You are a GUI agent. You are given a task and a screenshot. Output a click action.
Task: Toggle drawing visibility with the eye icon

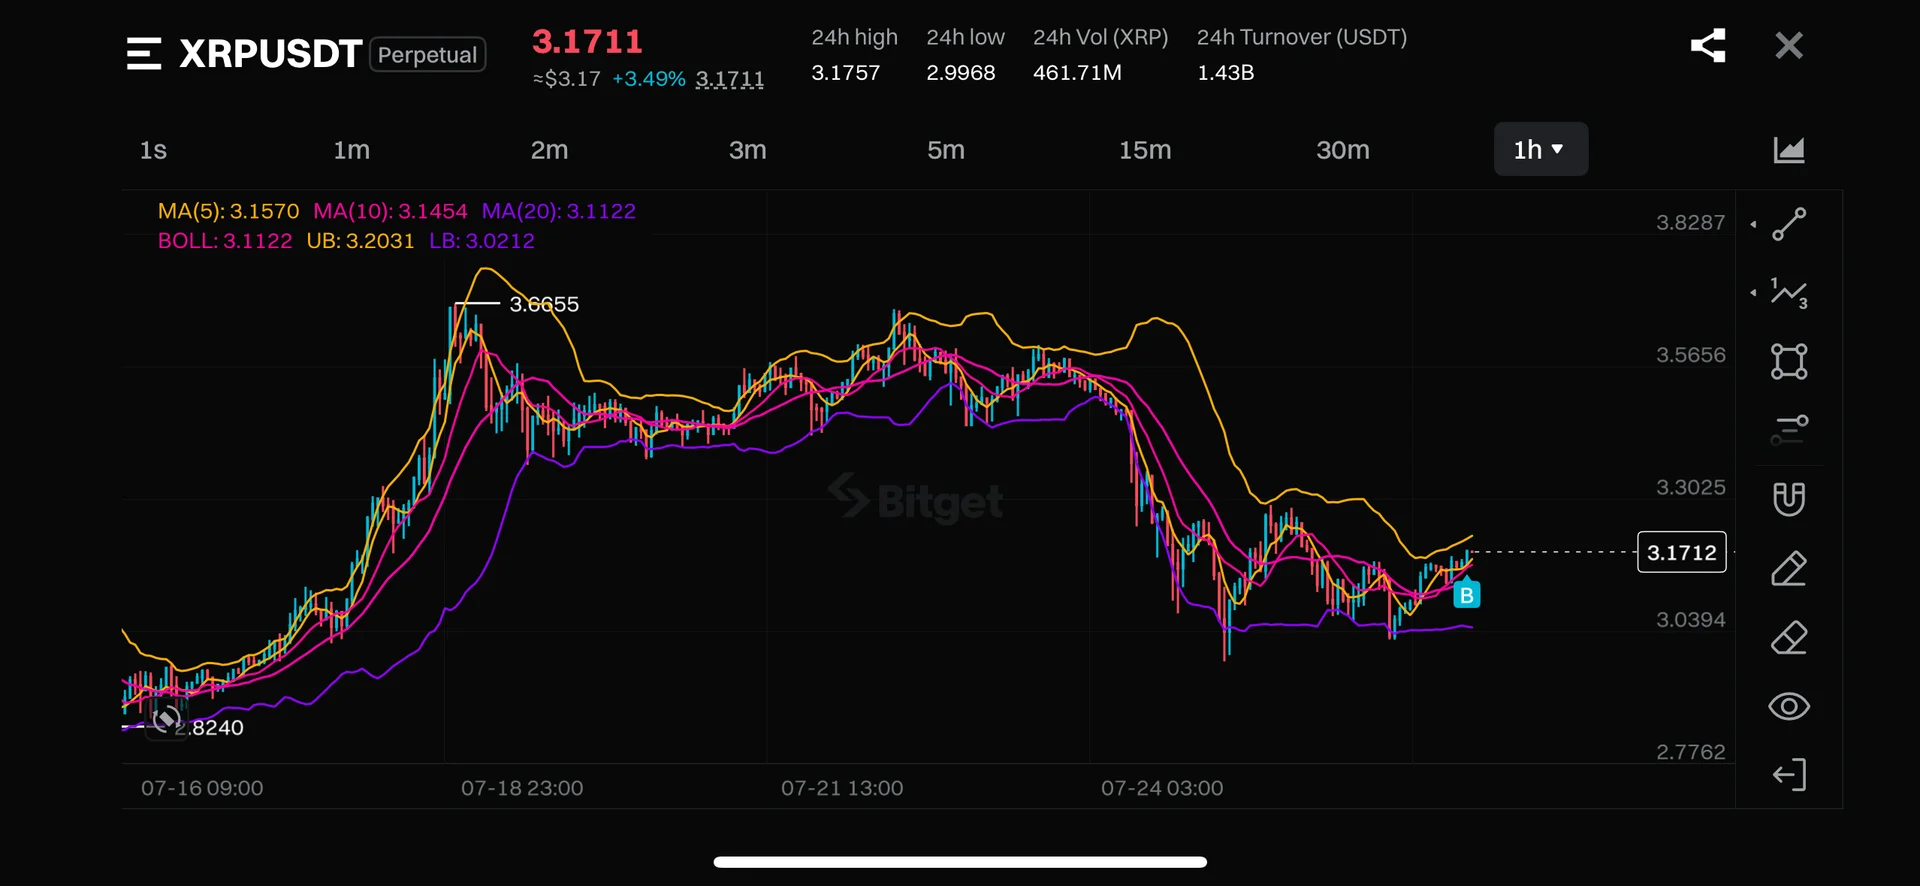coord(1789,707)
